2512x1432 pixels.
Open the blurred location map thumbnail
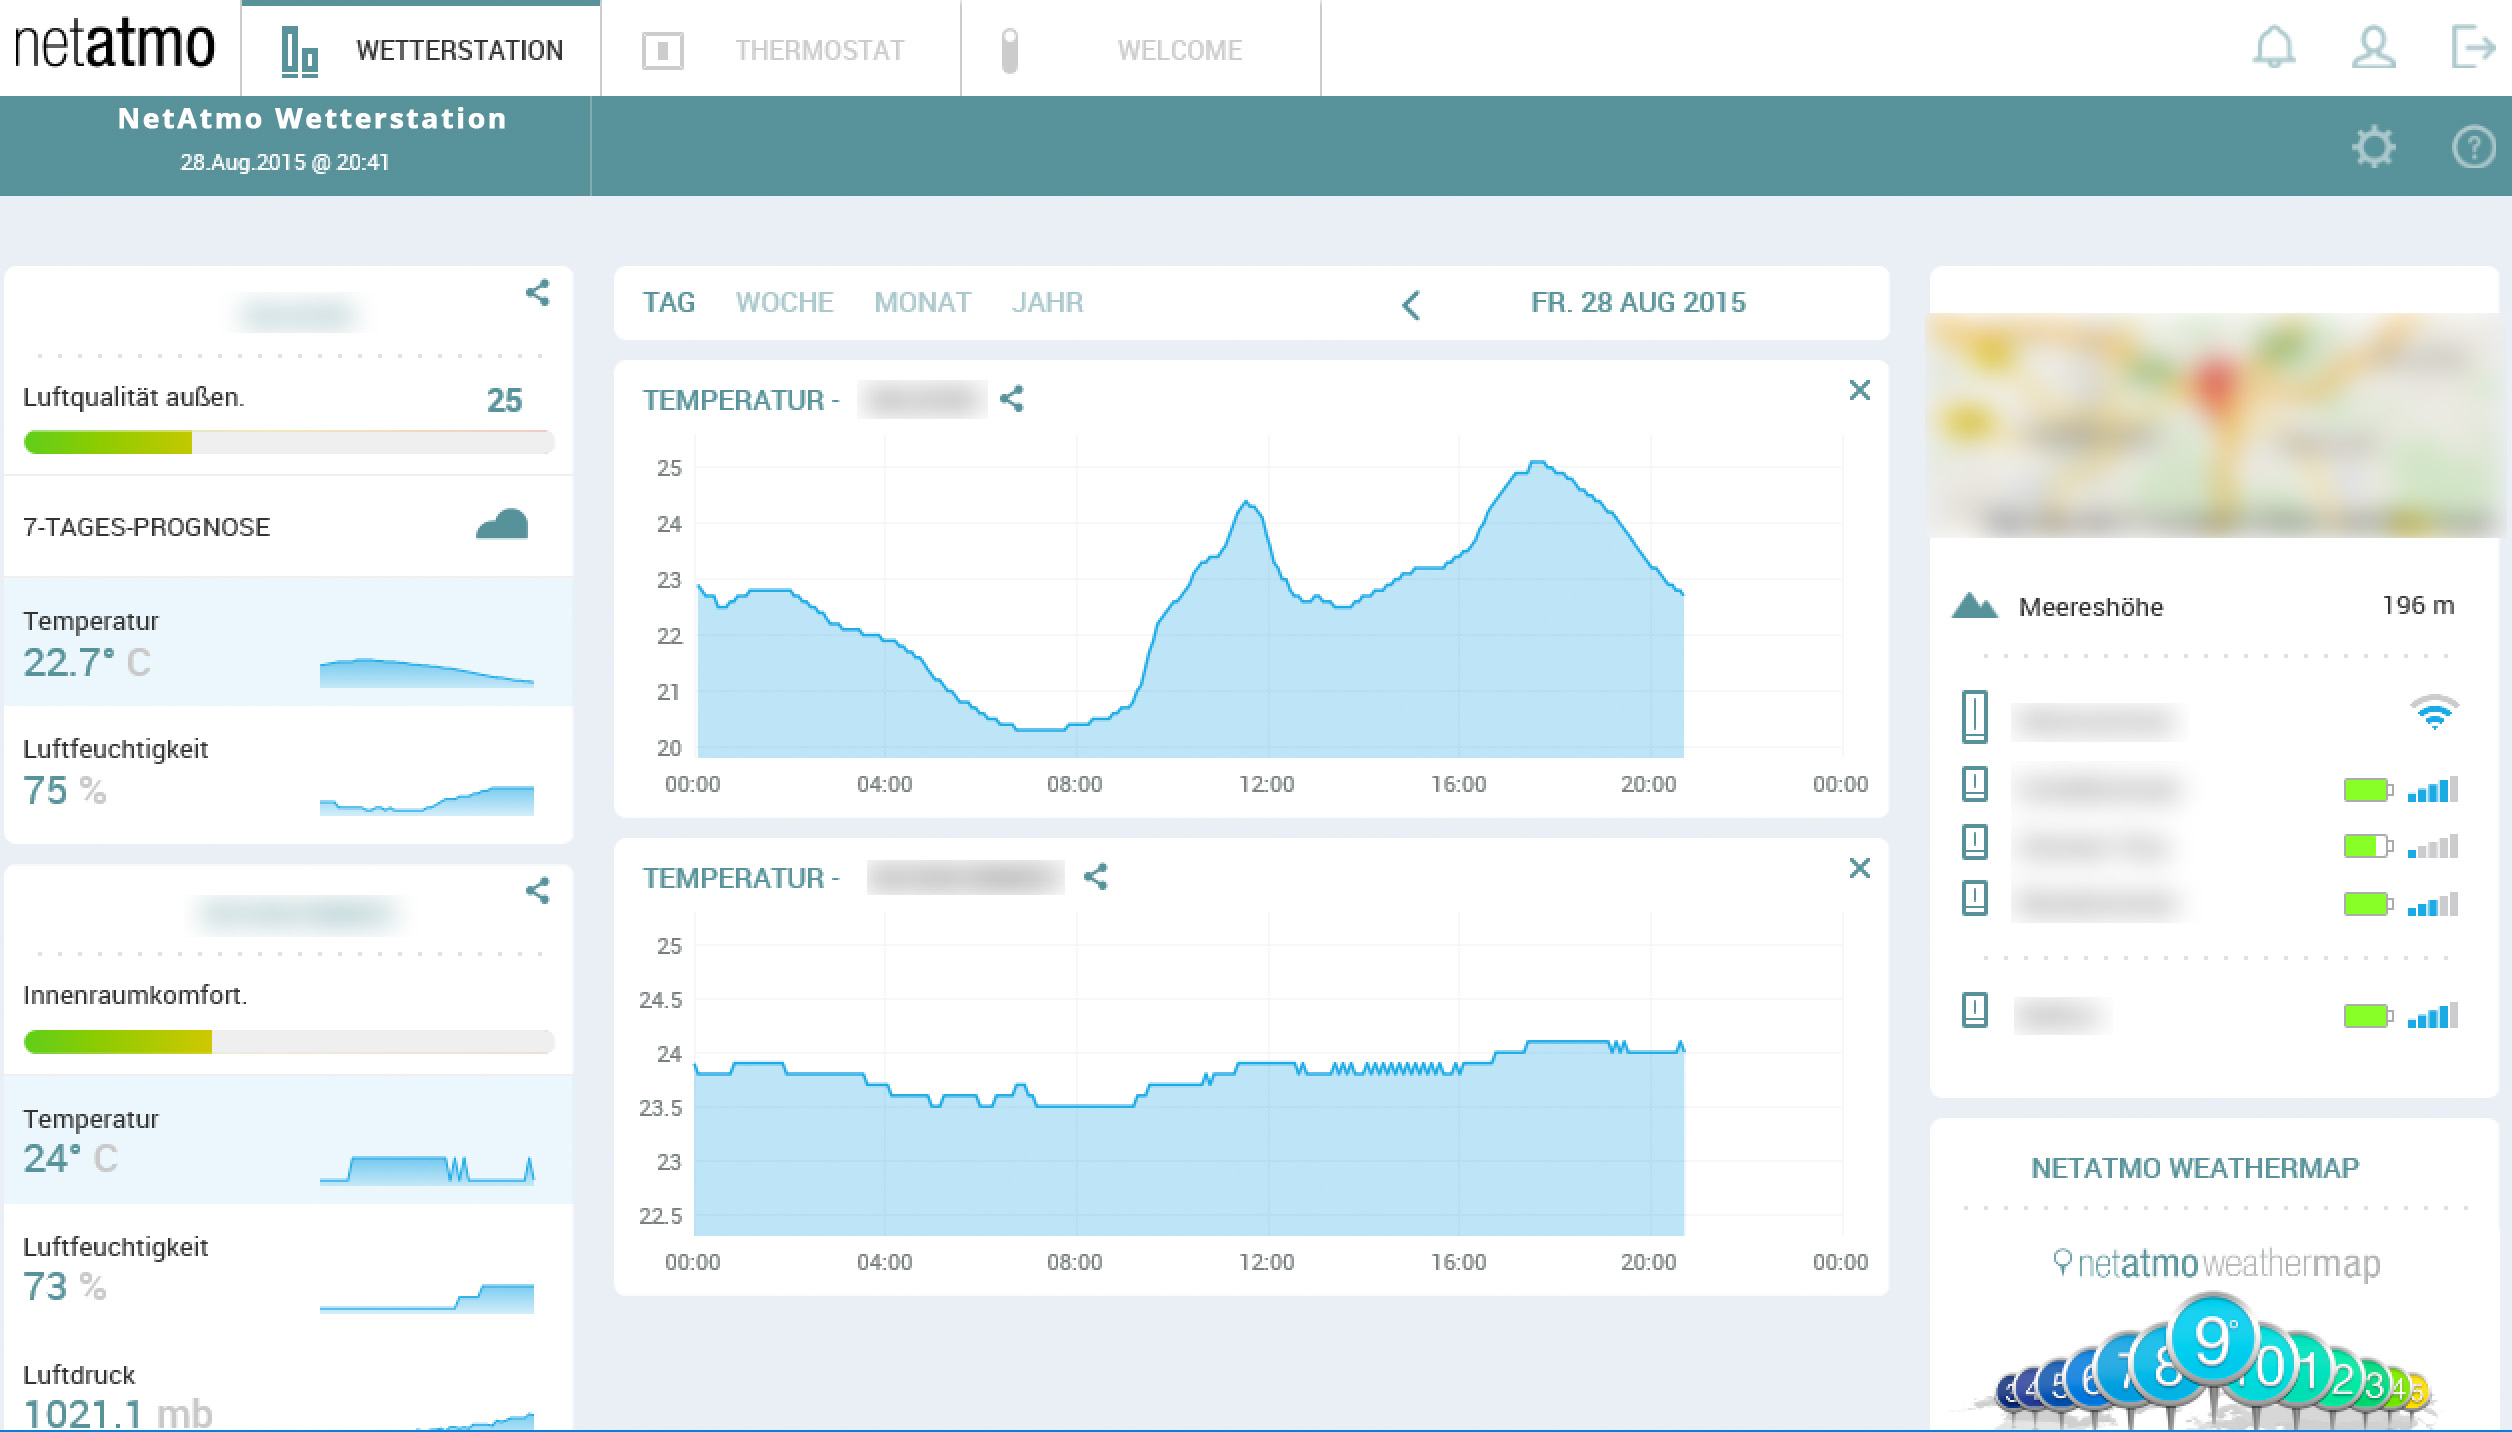pos(2213,425)
